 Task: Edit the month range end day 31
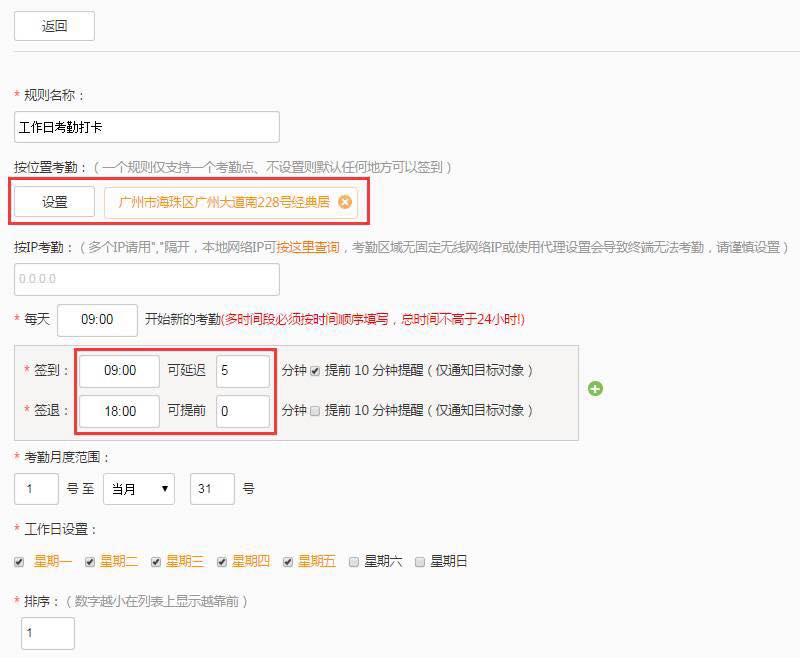coord(212,489)
